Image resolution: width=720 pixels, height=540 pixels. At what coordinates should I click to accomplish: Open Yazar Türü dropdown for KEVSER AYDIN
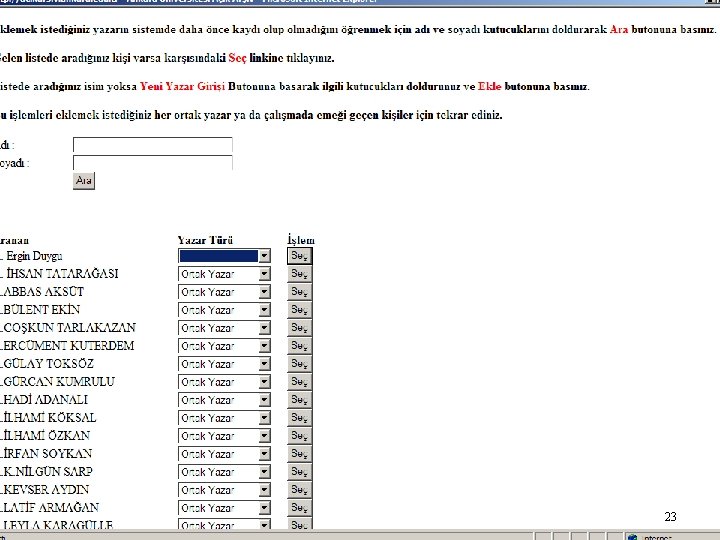pyautogui.click(x=224, y=490)
